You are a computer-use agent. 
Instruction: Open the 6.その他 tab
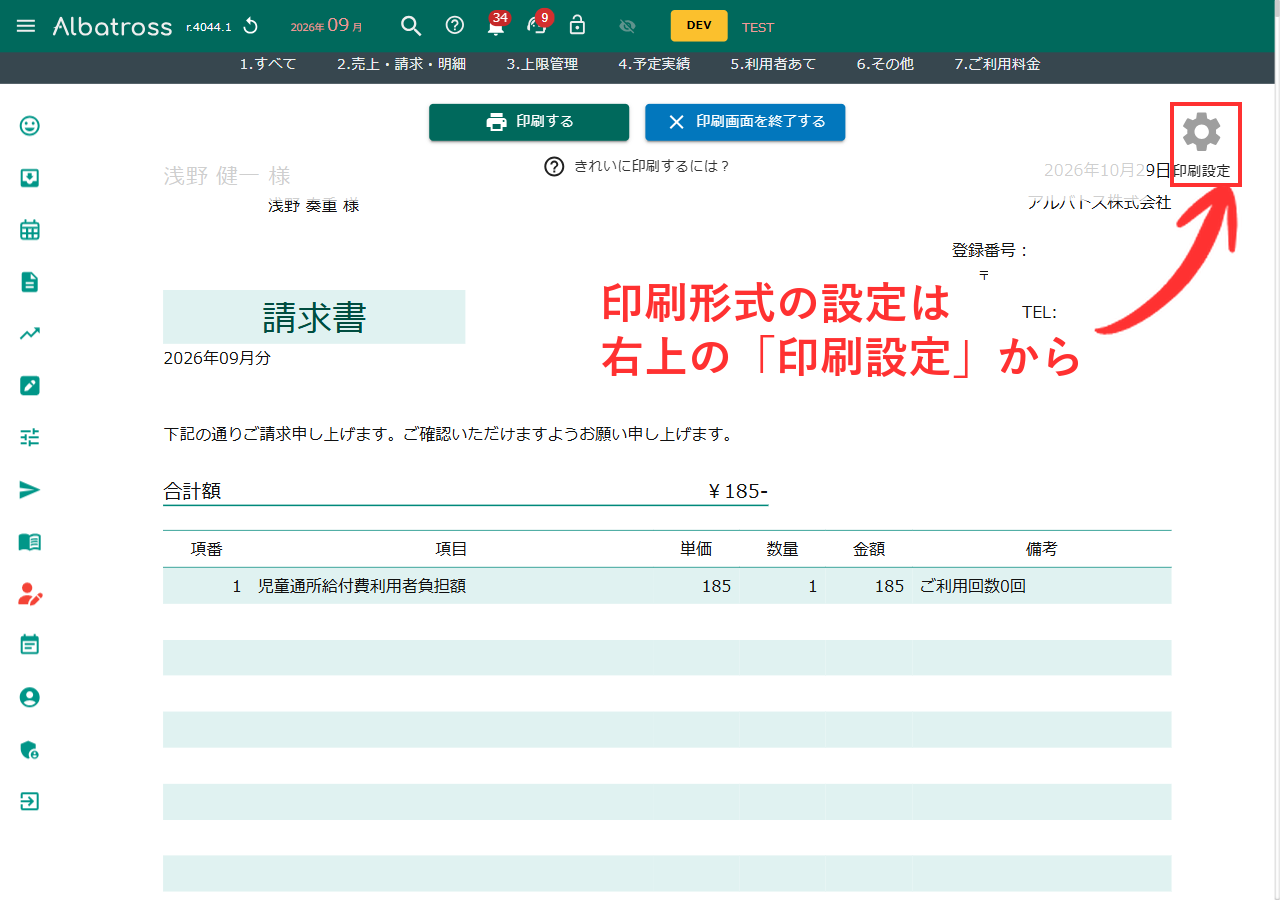[x=885, y=64]
